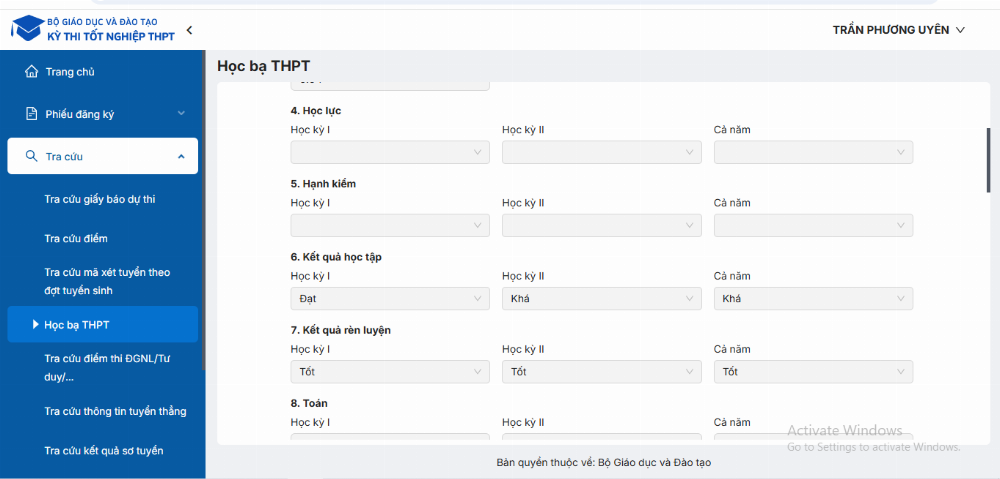This screenshot has height=479, width=1000.
Task: Click the graduation cap logo icon
Action: tap(27, 29)
